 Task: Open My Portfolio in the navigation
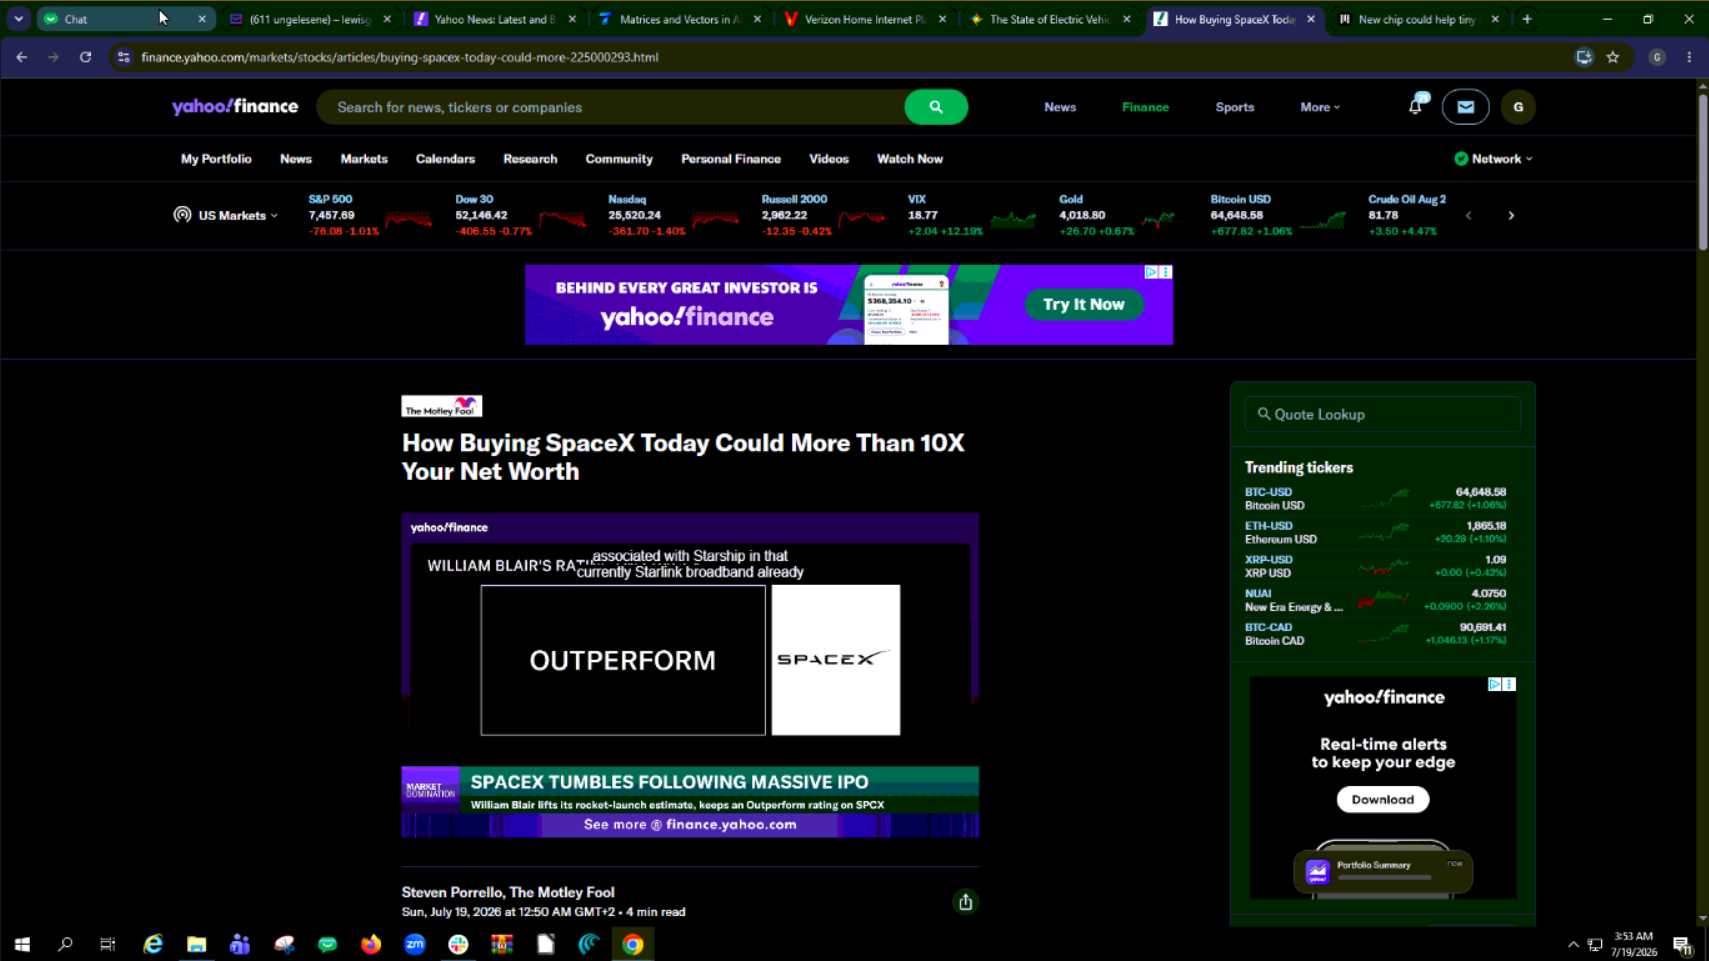tap(216, 159)
